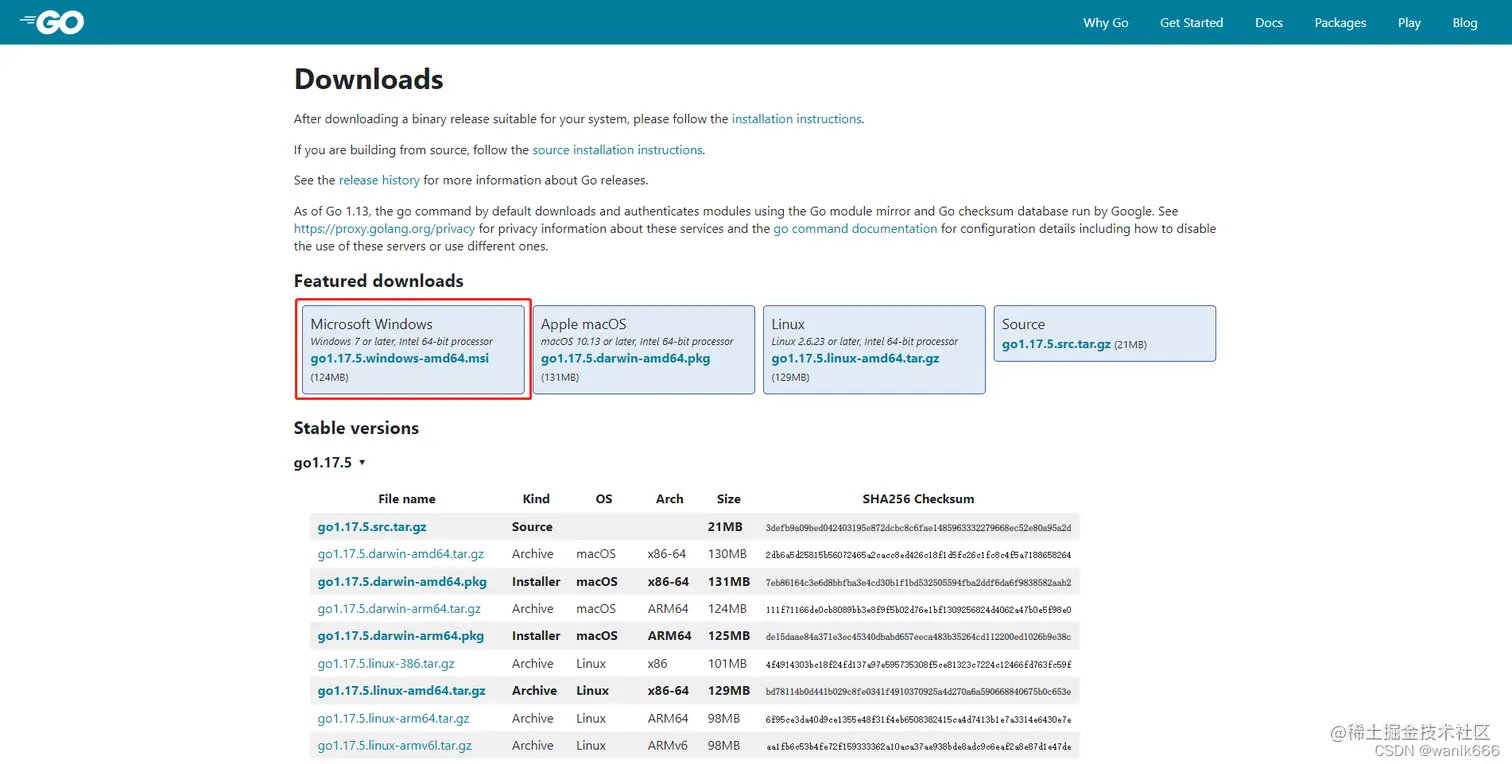Image resolution: width=1512 pixels, height=764 pixels.
Task: Click the Featured downloads heading
Action: (379, 281)
